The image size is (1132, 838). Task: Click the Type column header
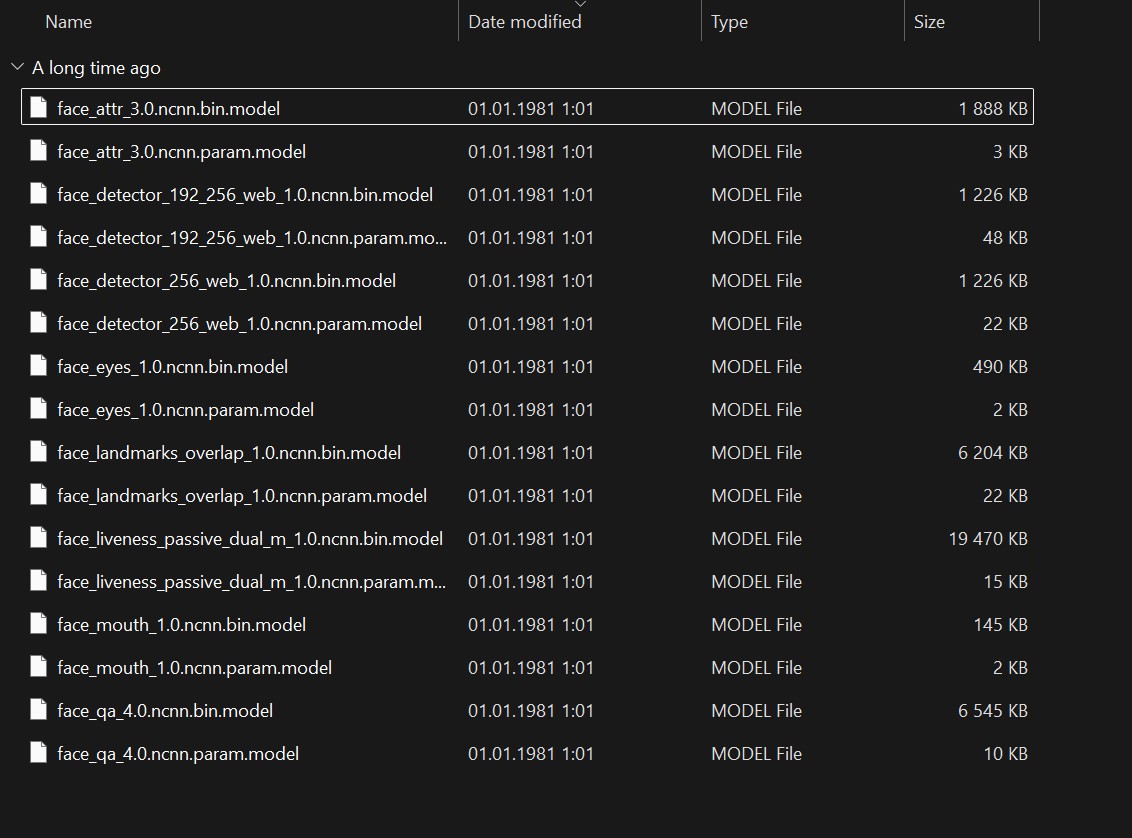coord(729,21)
